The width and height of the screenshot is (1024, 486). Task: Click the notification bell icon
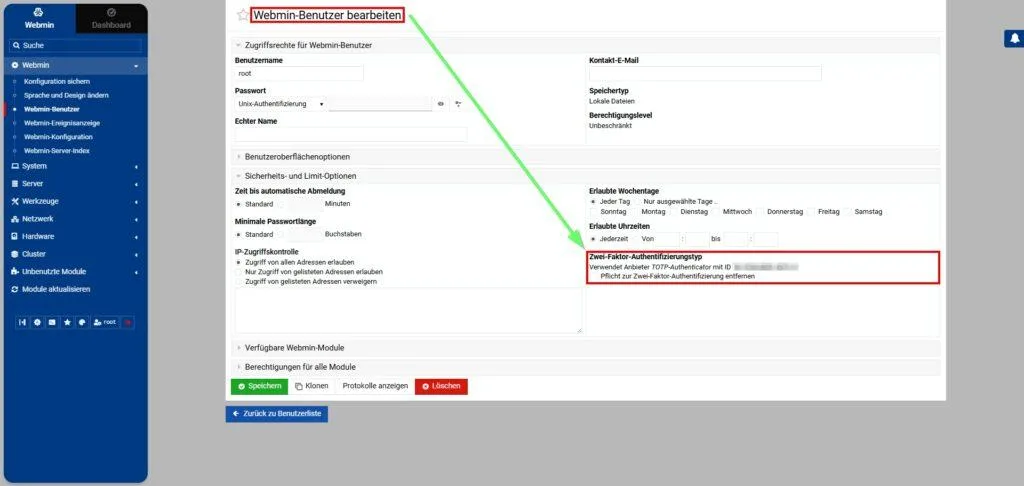click(1012, 38)
